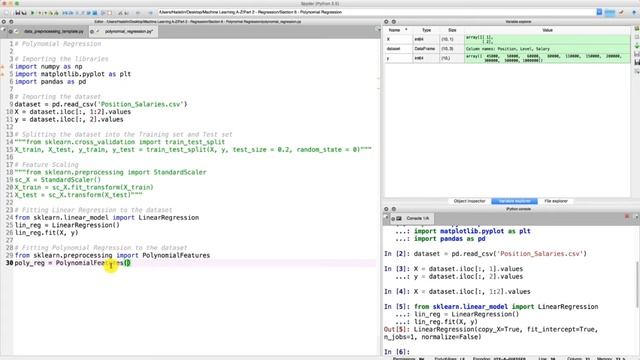The height and width of the screenshot is (360, 640).
Task: Click the Import data icon in Variable explorer sidebar
Action: 637,45
